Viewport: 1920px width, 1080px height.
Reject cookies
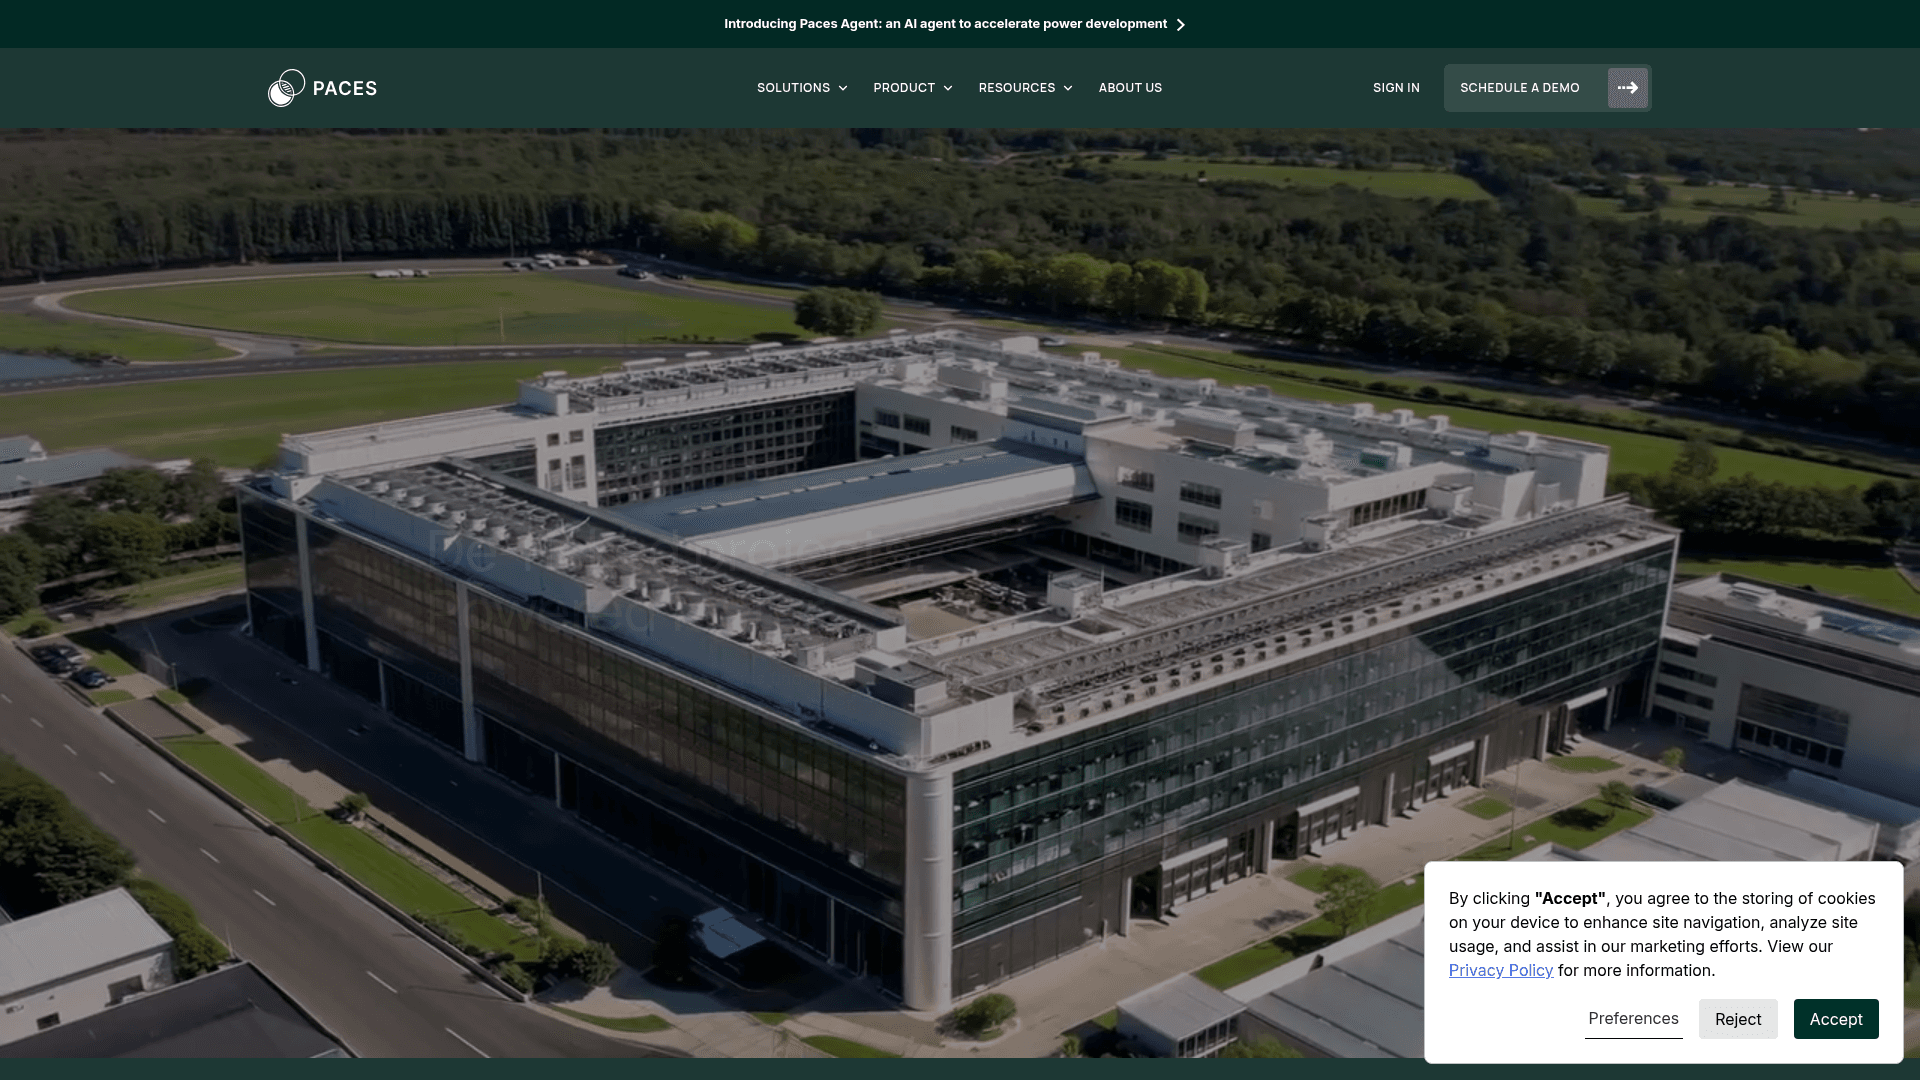(1738, 1019)
